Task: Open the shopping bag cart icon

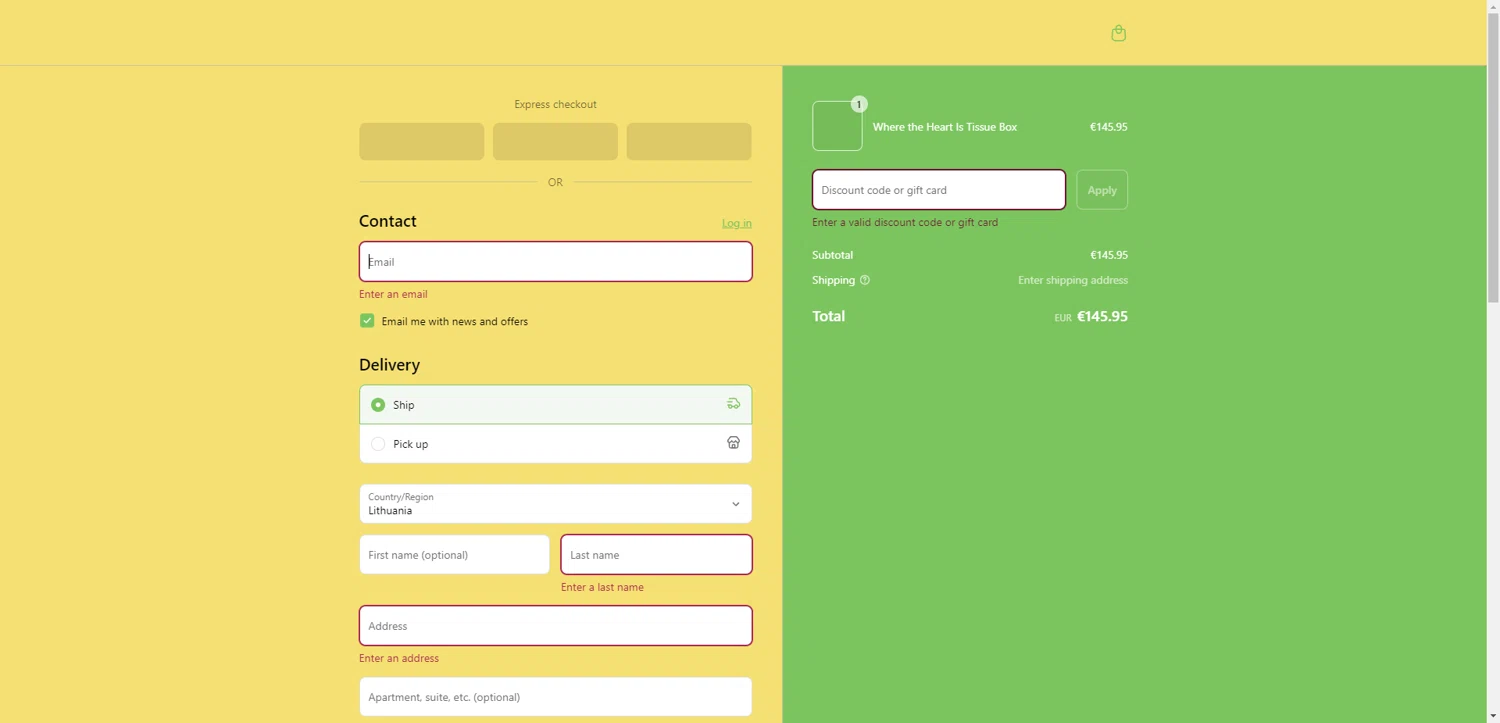Action: pos(1118,33)
